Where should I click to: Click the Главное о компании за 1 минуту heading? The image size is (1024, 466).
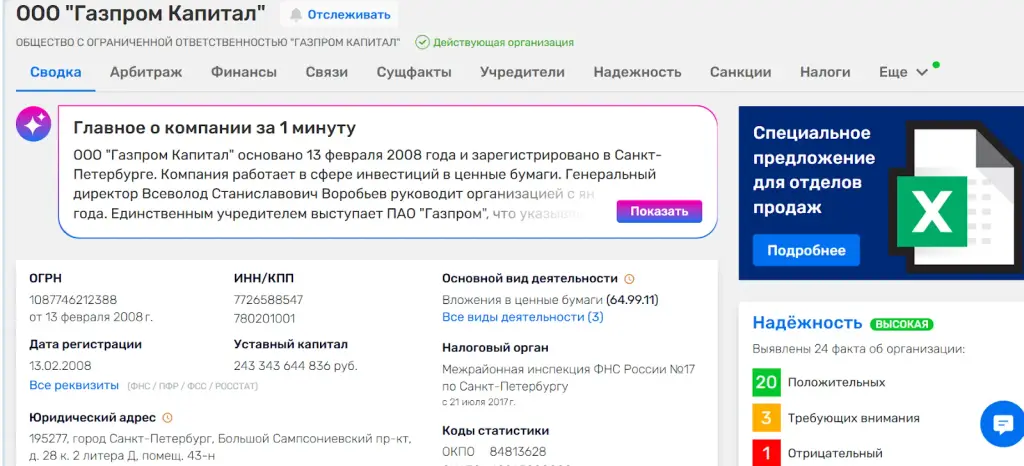215,128
